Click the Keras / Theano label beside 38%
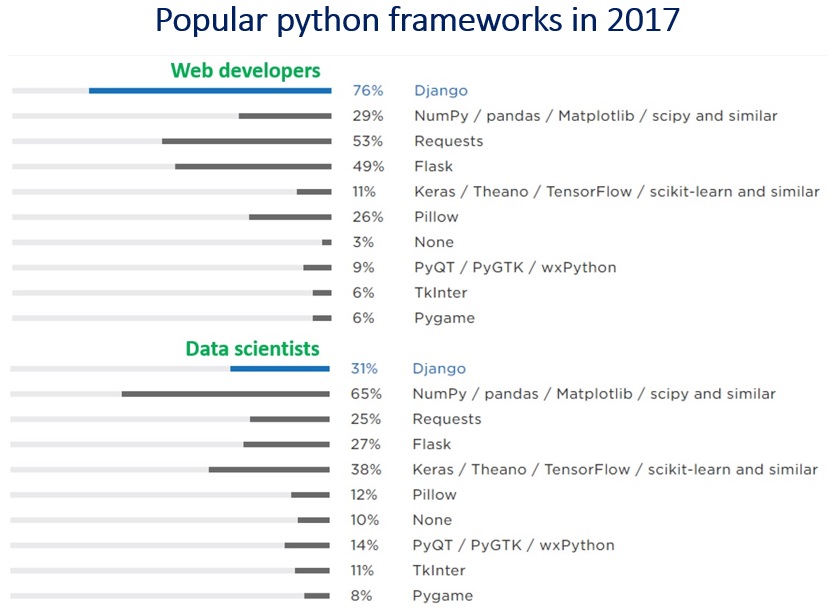 coord(615,469)
